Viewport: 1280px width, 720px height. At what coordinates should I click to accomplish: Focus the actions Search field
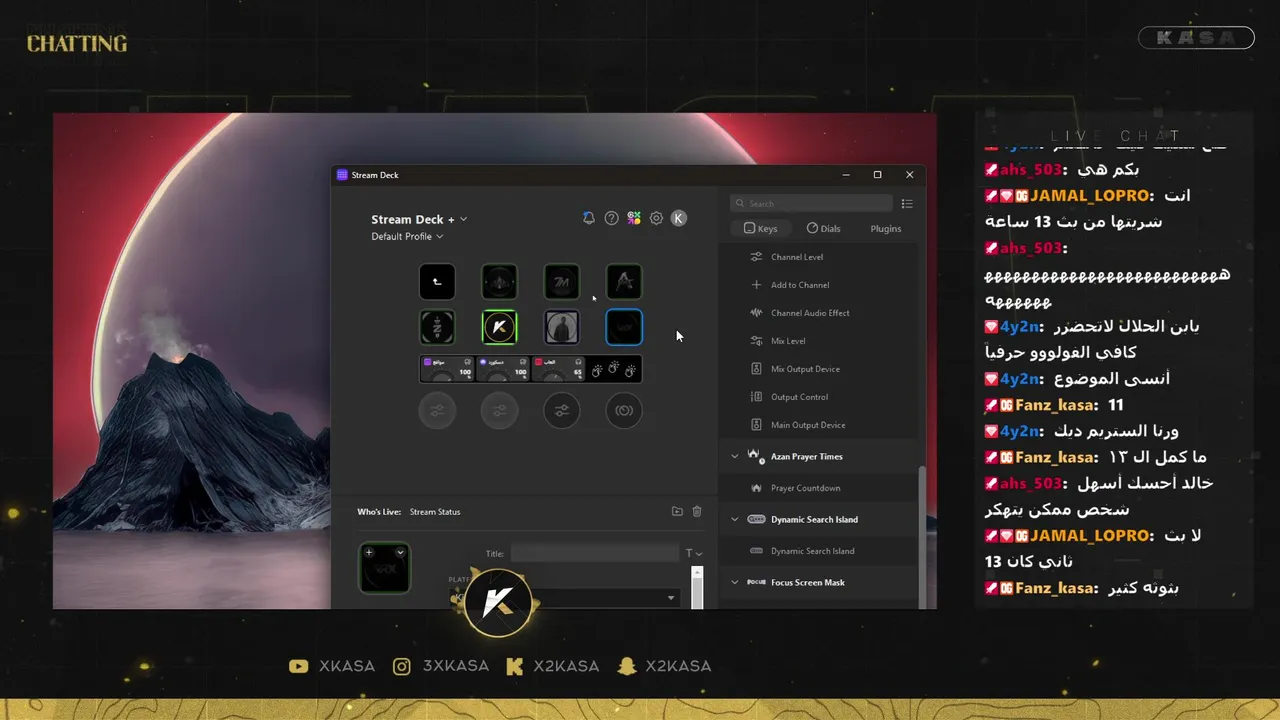point(811,203)
